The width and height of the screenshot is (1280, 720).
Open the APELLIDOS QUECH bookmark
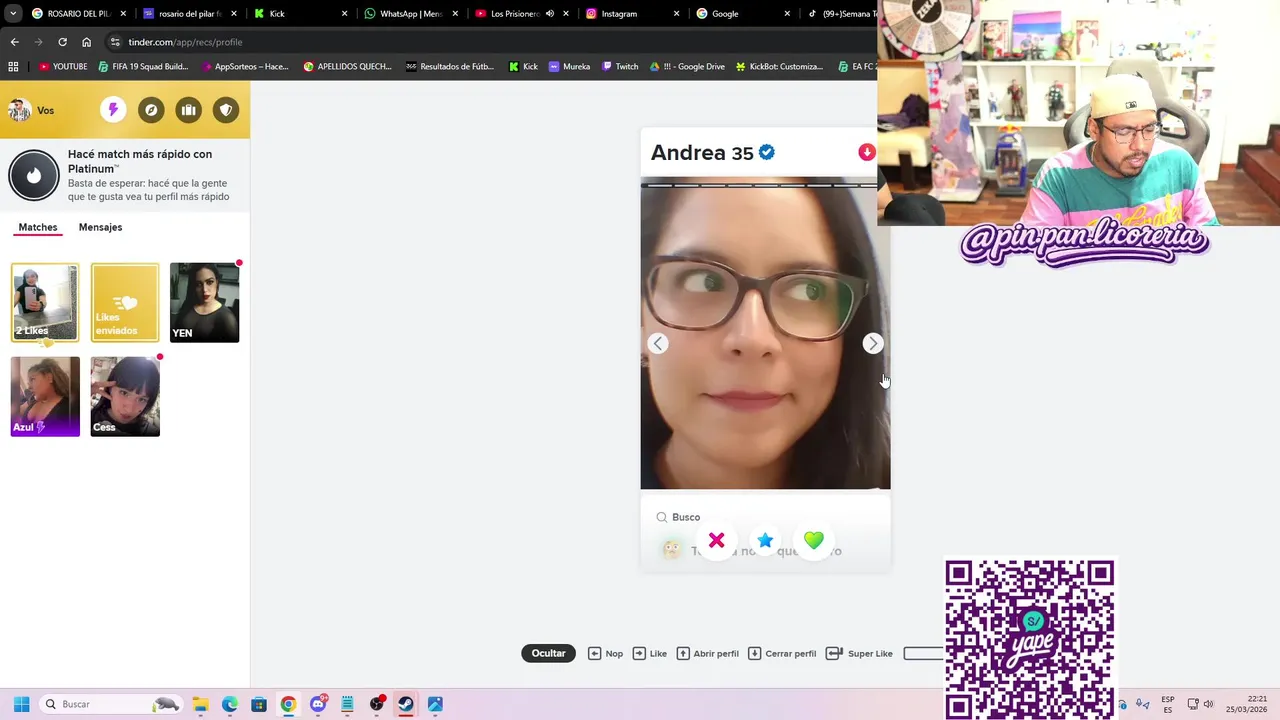(x=347, y=67)
